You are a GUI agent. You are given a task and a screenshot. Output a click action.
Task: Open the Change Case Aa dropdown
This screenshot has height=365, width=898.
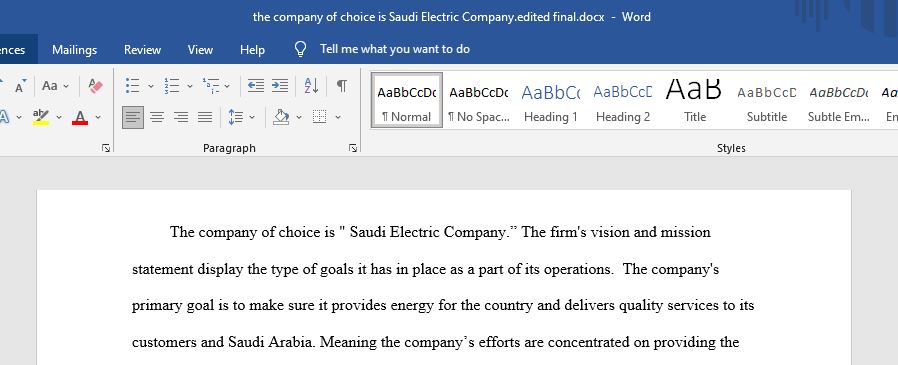[56, 86]
